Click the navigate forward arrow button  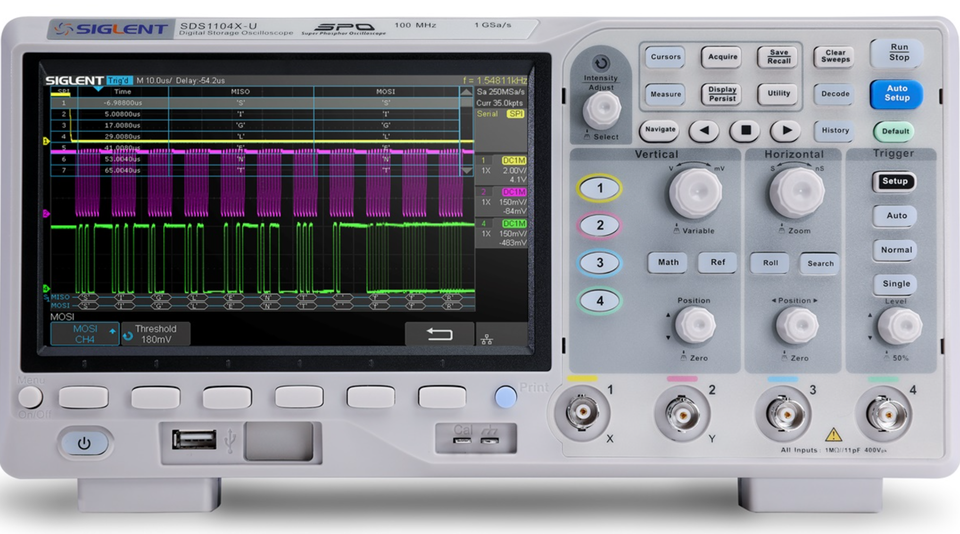pos(786,130)
